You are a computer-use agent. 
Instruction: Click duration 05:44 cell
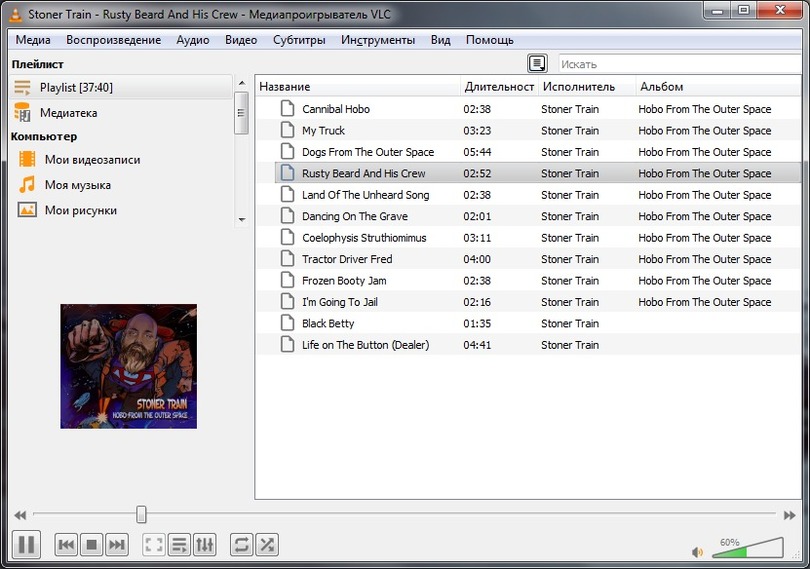(x=477, y=152)
